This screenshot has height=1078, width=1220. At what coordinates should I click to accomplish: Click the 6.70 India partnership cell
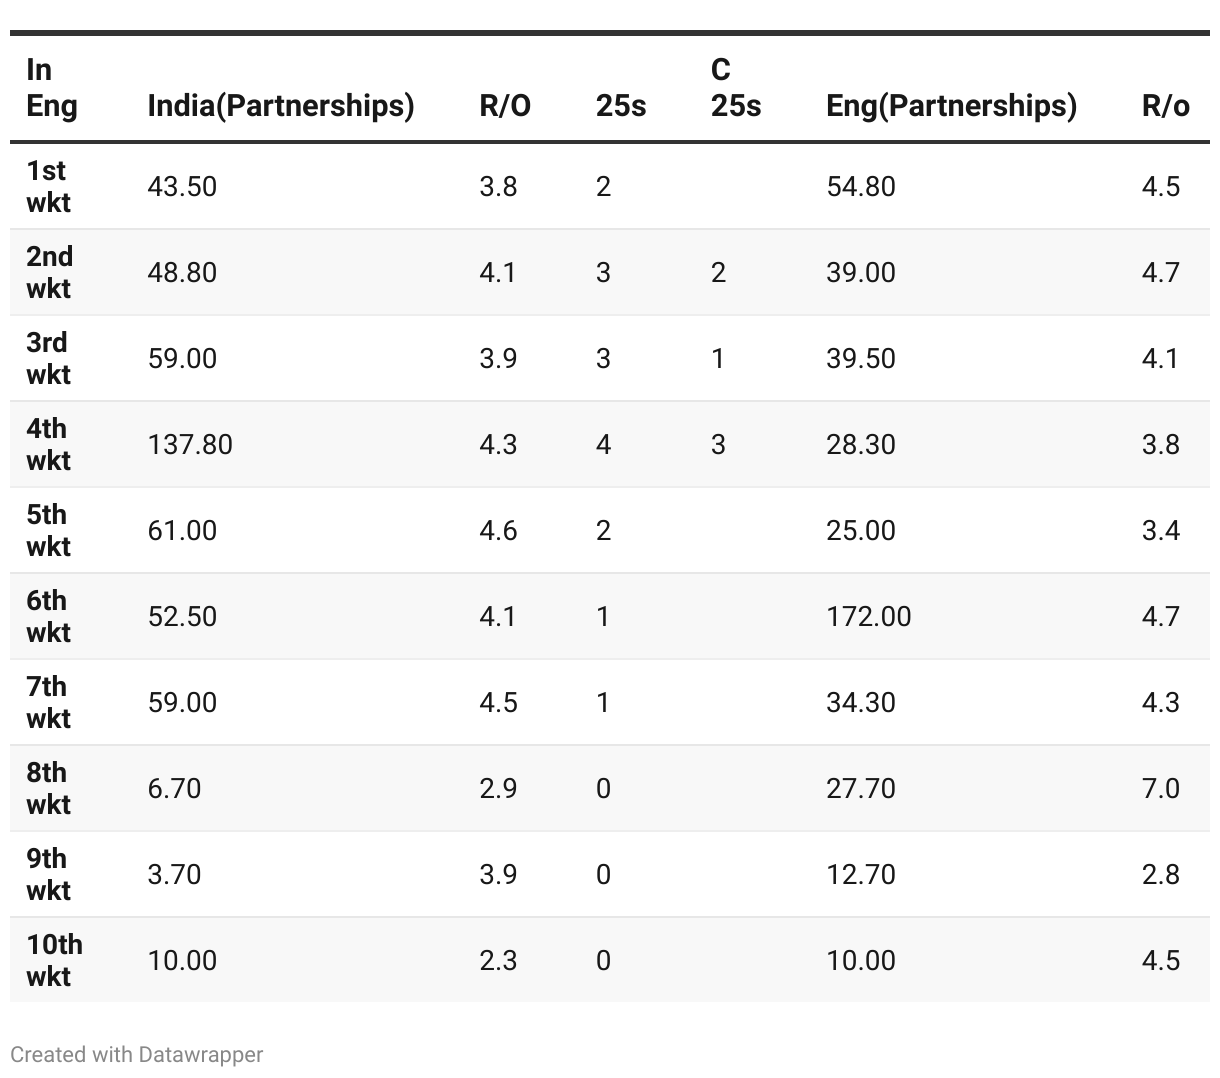pos(174,788)
